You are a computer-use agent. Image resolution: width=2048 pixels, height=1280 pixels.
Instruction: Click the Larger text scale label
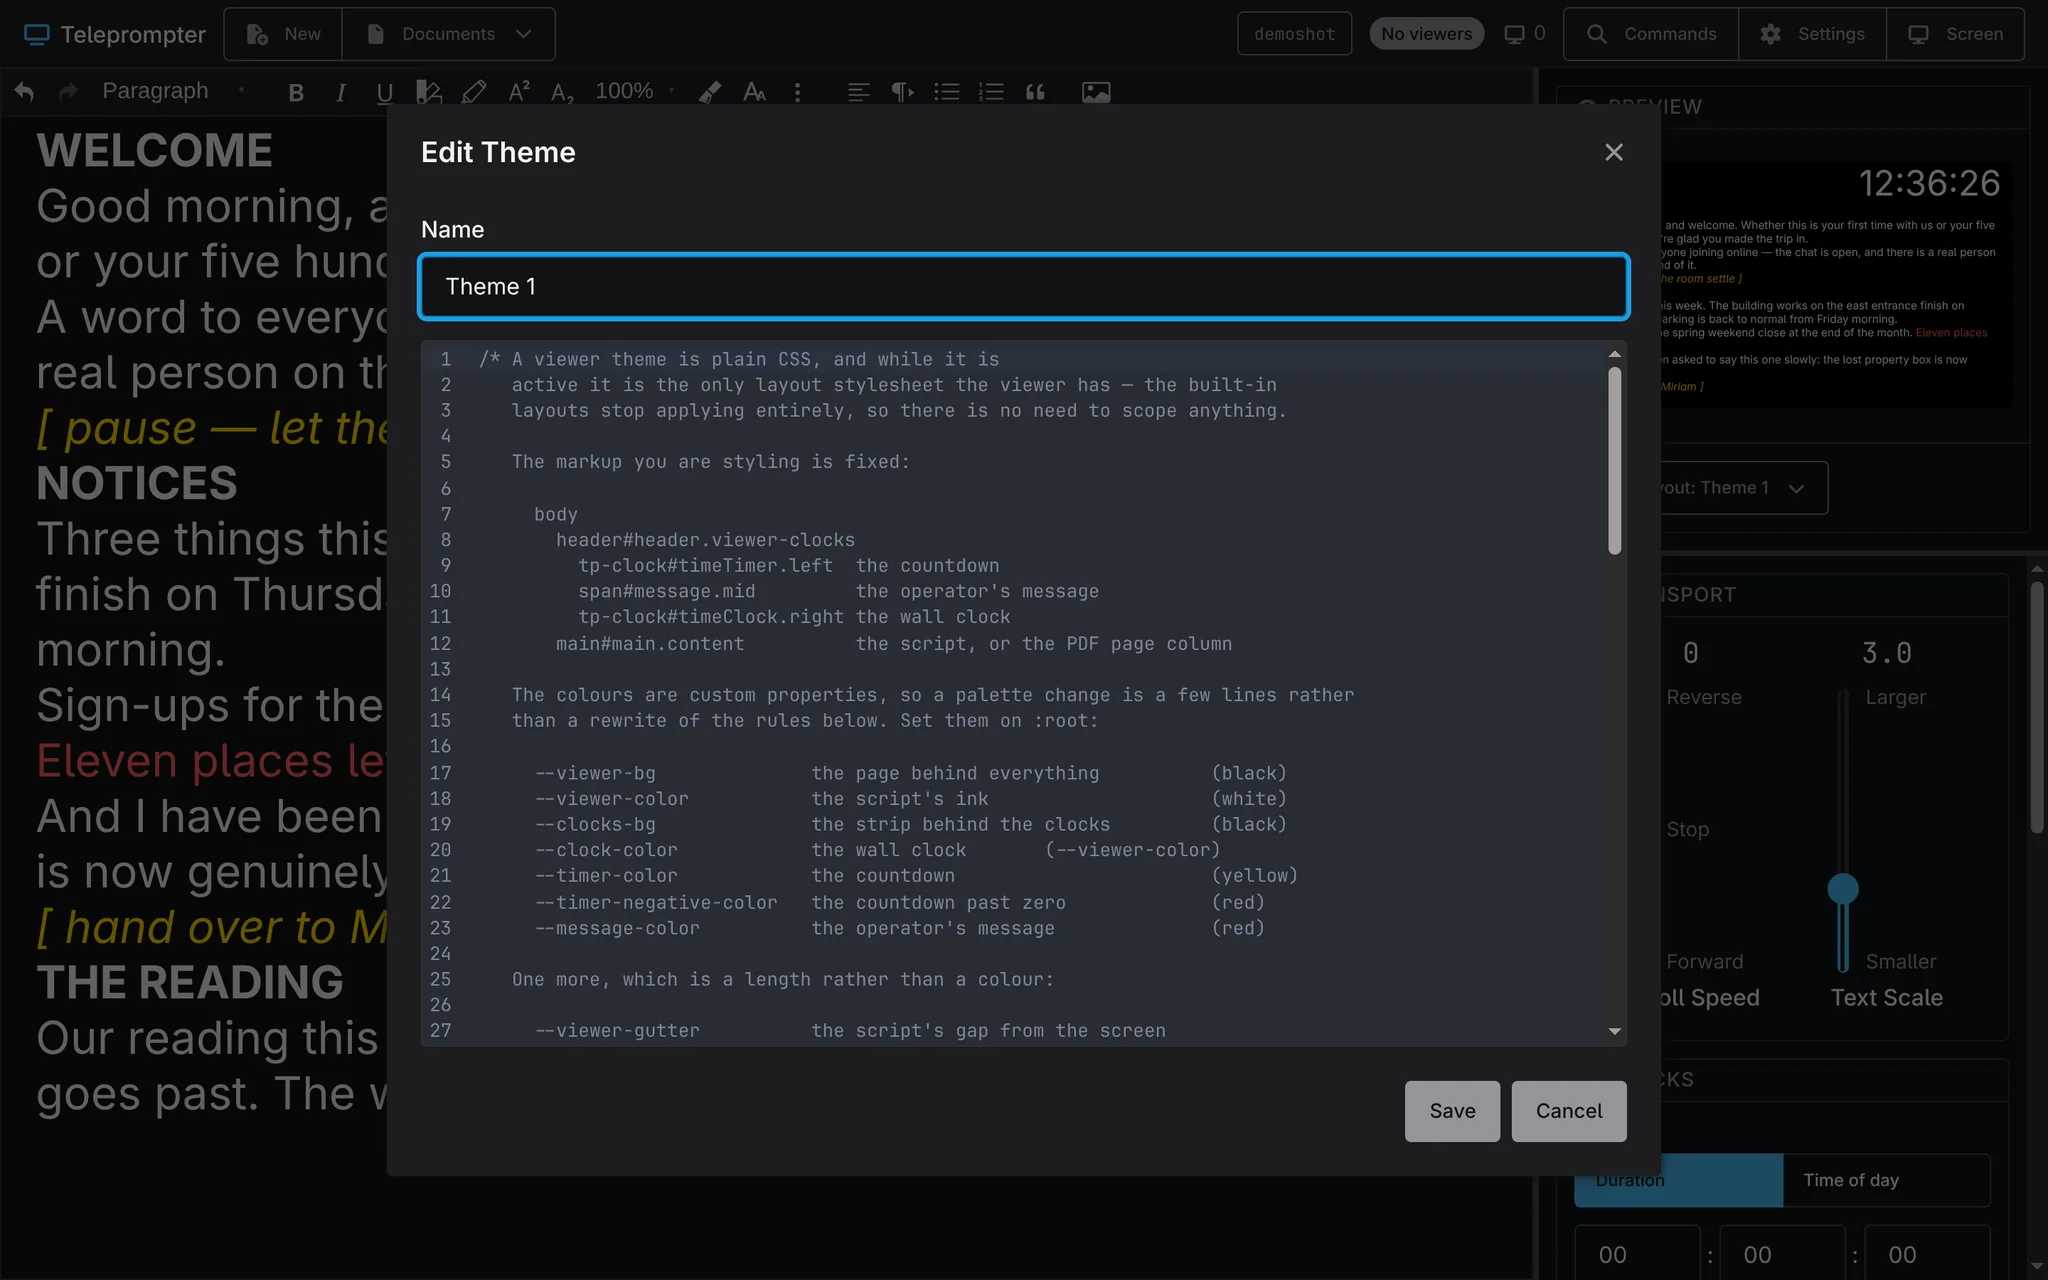[x=1895, y=697]
